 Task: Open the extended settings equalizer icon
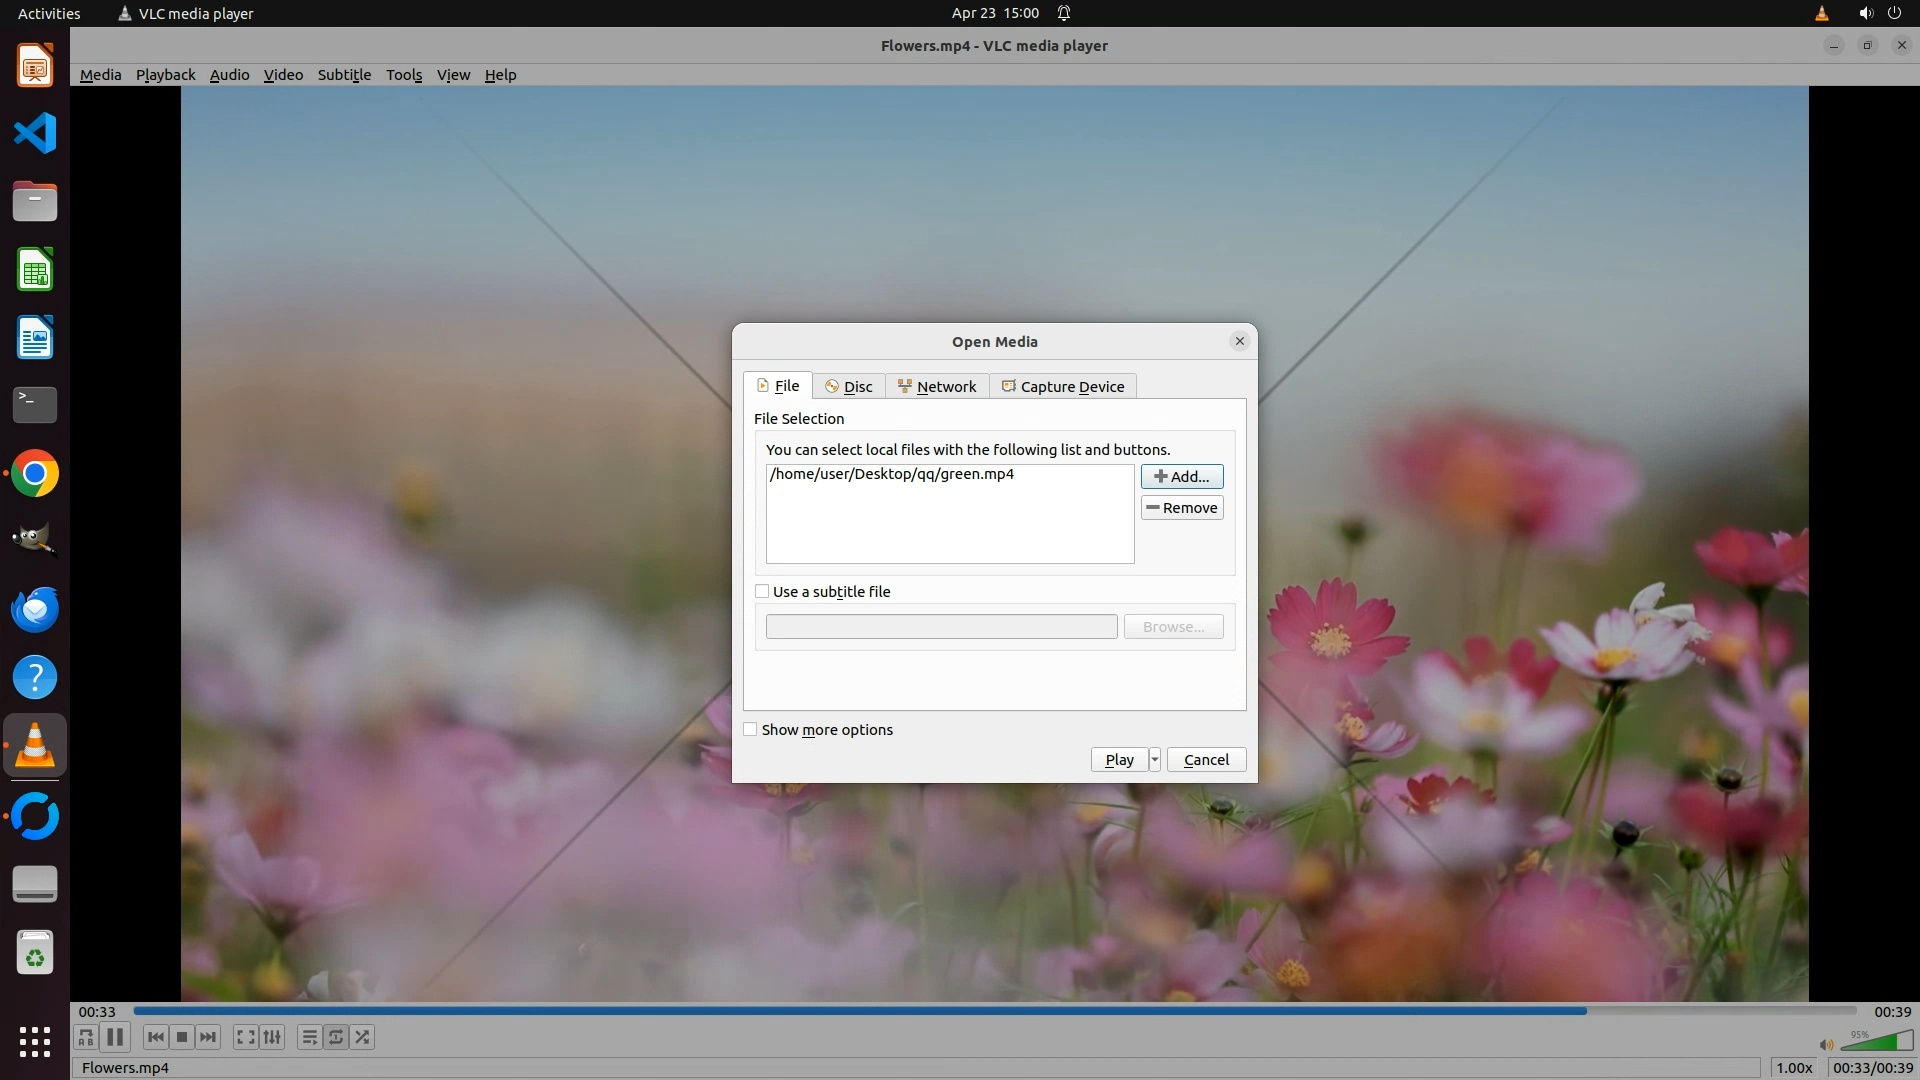pos(272,1037)
